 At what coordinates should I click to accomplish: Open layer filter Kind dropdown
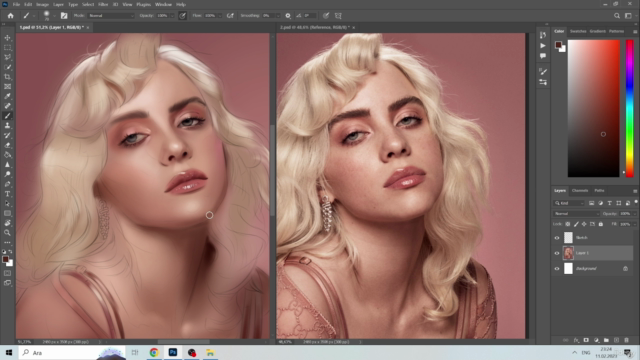569,203
